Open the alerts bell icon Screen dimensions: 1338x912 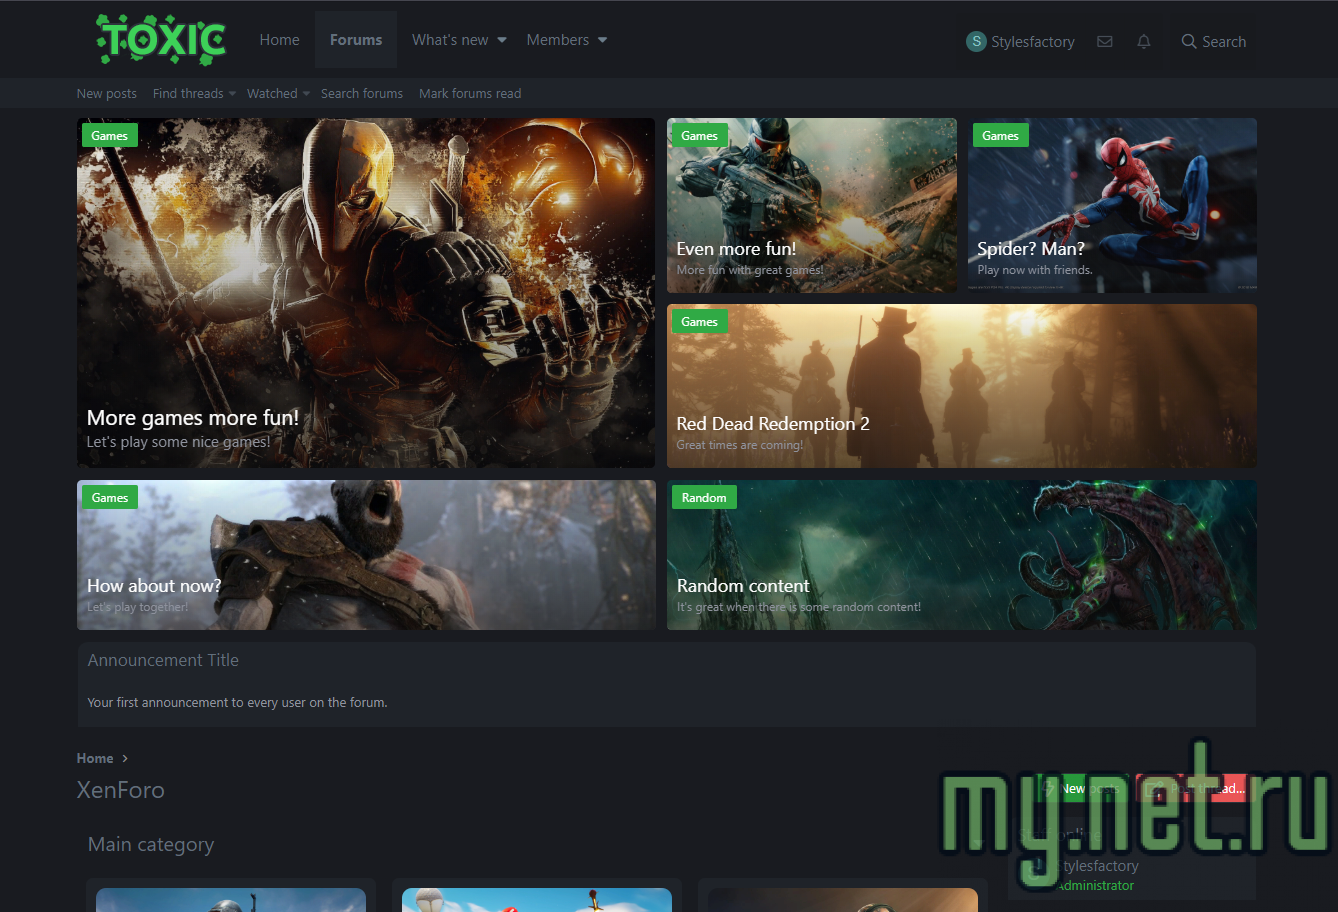[x=1144, y=42]
